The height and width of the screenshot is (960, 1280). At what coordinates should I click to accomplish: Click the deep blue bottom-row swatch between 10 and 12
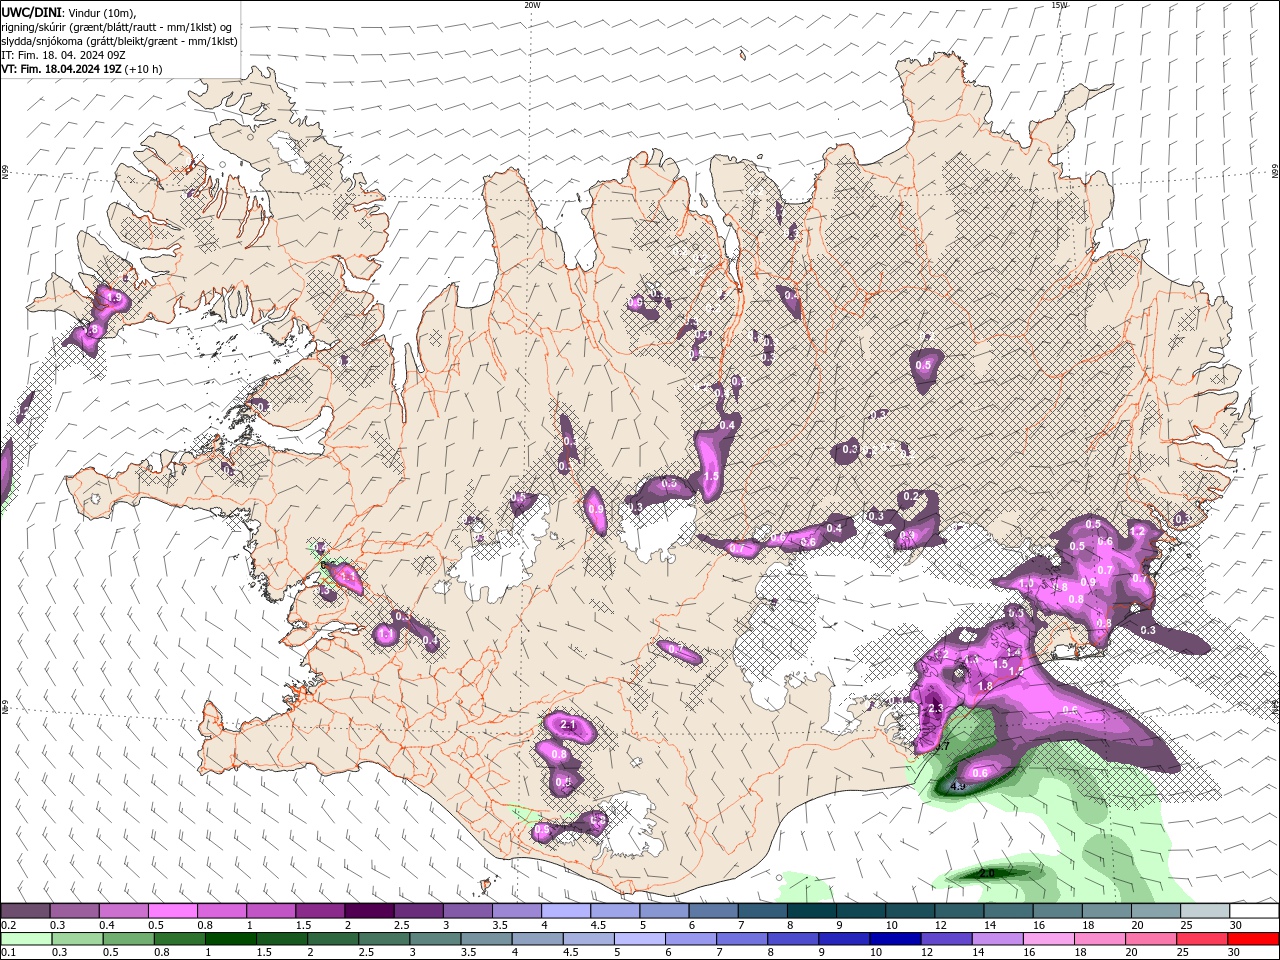click(x=894, y=939)
